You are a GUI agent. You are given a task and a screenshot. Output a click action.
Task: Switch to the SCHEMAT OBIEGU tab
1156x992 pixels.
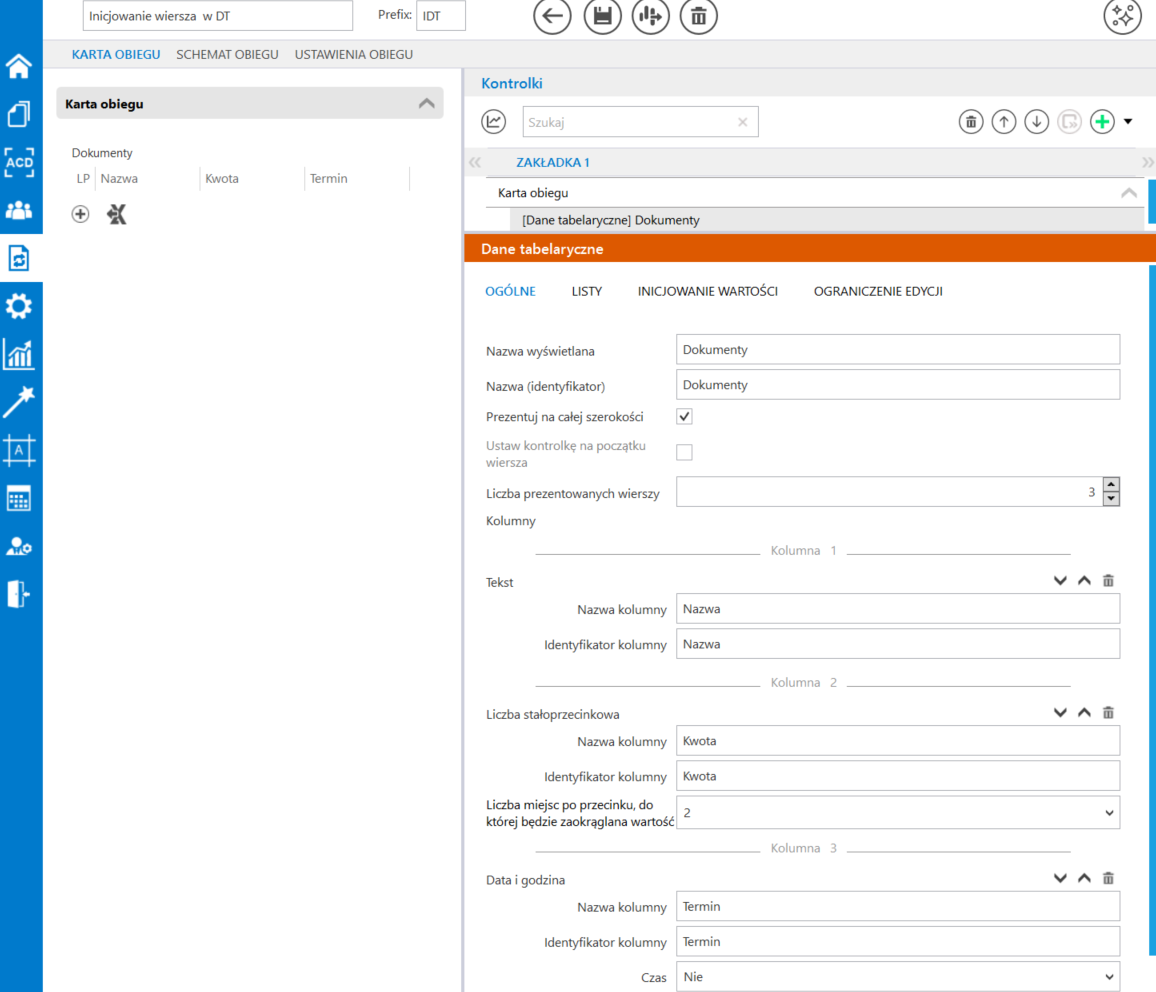pyautogui.click(x=227, y=55)
